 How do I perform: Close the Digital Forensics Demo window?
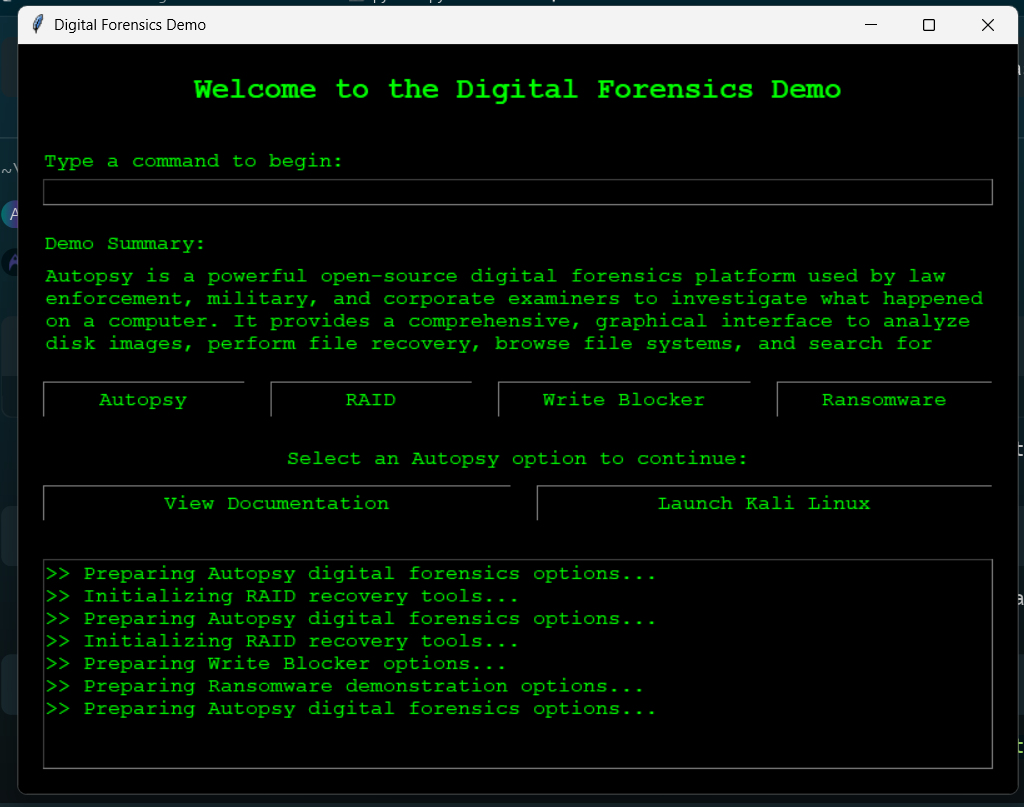(x=987, y=25)
